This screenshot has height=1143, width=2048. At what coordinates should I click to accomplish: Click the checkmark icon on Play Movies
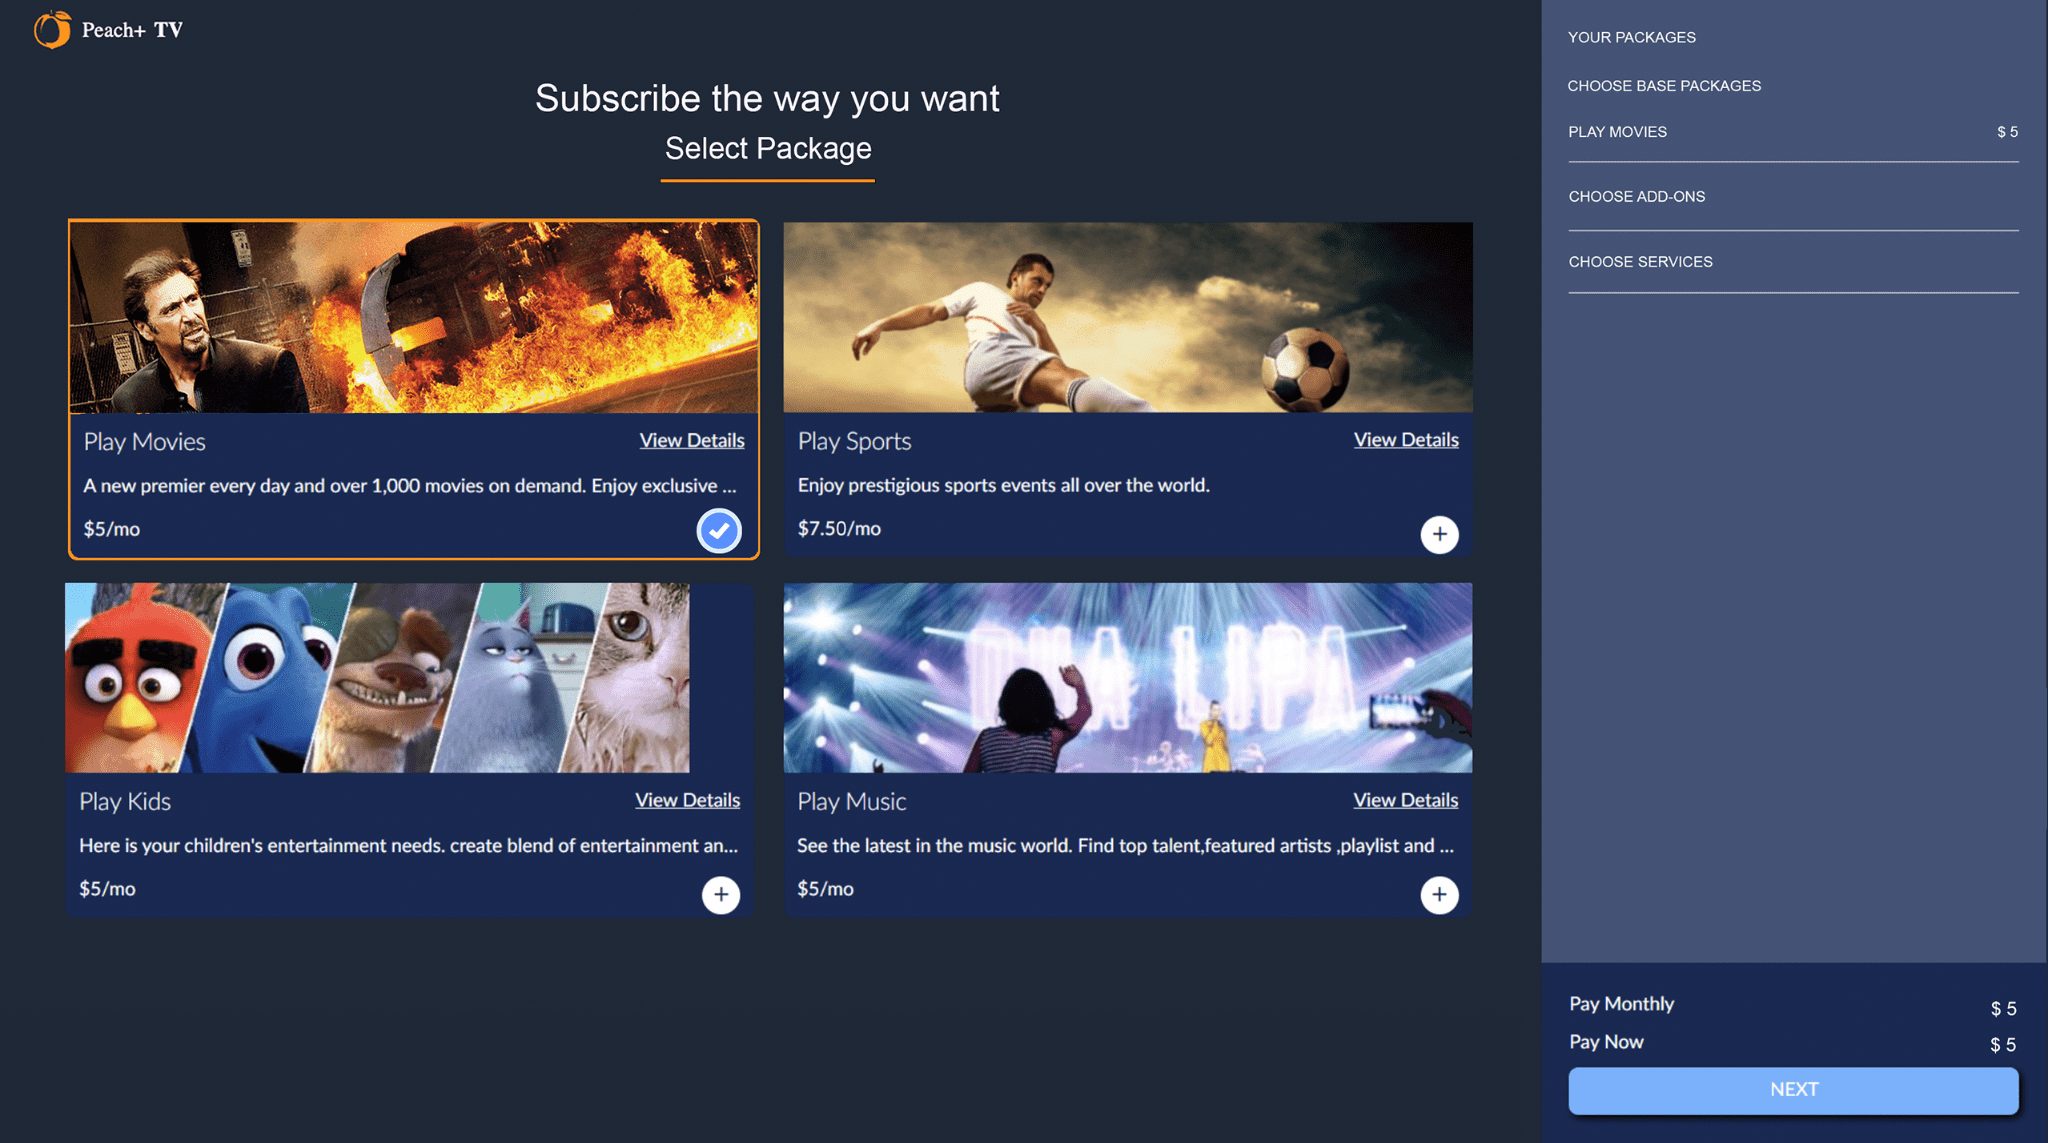tap(718, 531)
